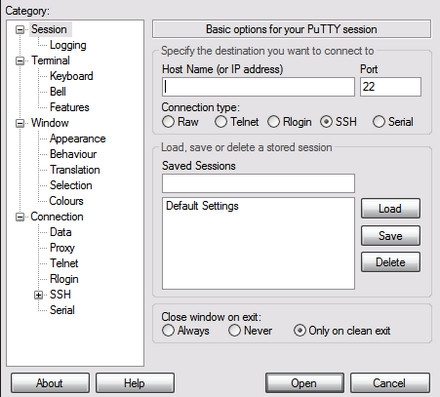Open the Window category
This screenshot has height=397, width=440.
pos(50,123)
